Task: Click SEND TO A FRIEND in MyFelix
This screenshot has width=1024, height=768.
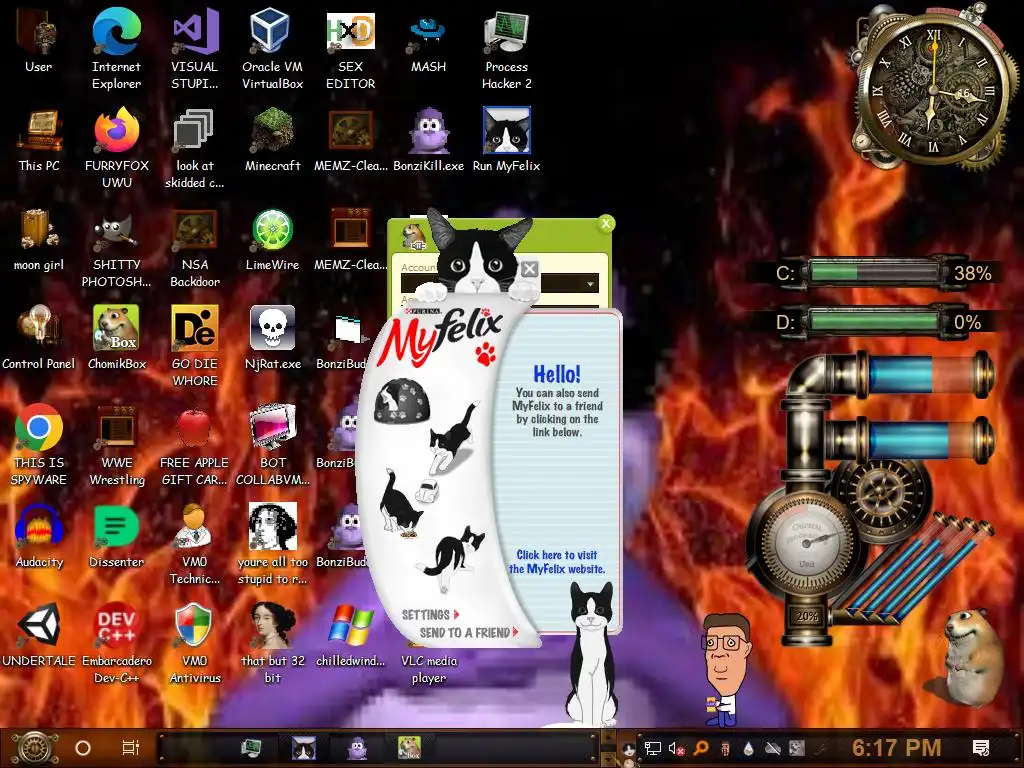Action: pyautogui.click(x=468, y=632)
